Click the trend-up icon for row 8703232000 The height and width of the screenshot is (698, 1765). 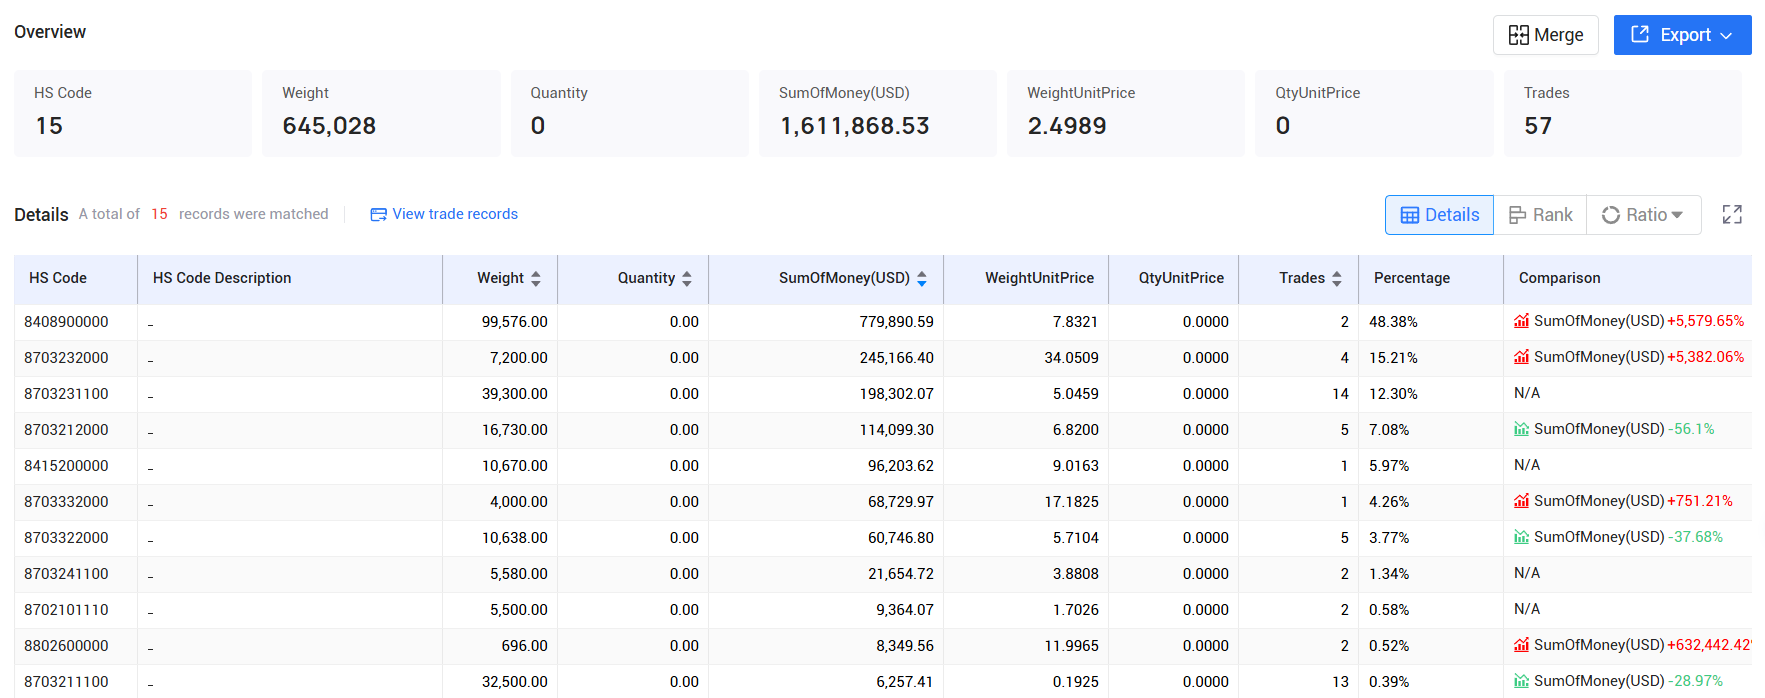(x=1521, y=357)
